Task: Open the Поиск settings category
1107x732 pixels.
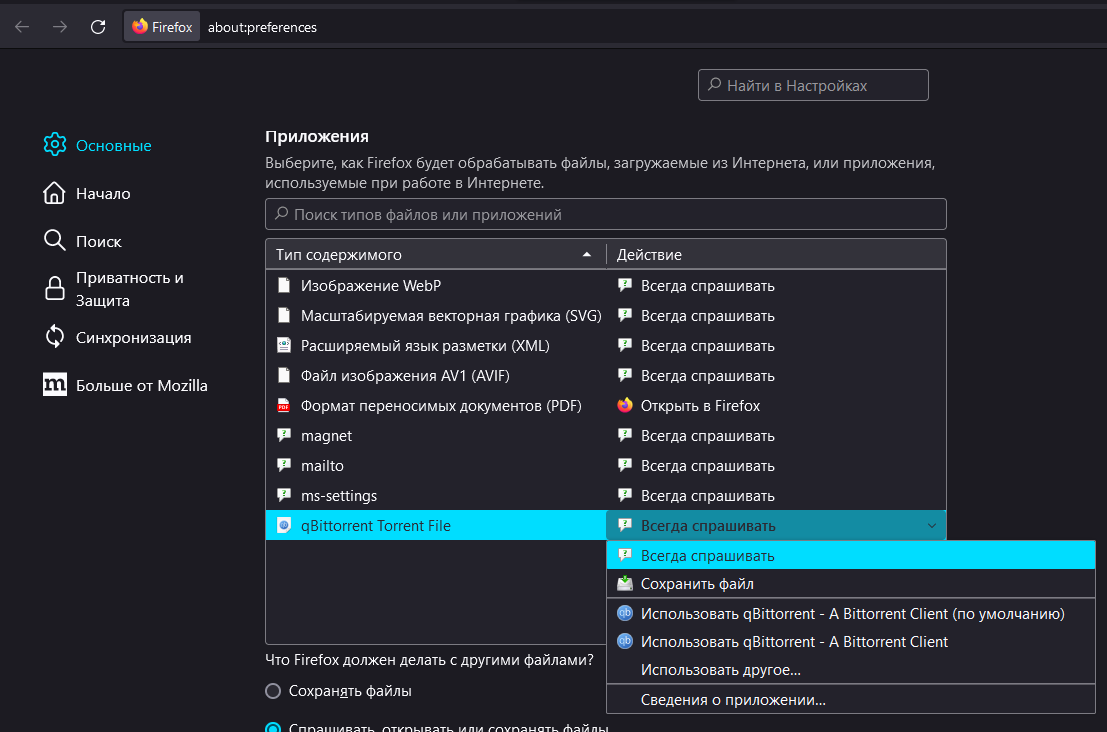Action: (x=83, y=241)
